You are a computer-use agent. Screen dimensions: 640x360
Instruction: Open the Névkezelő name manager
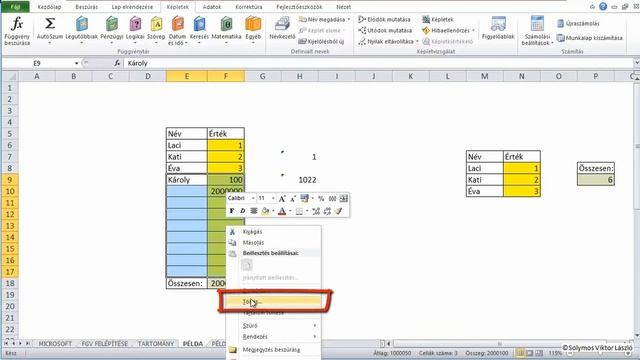click(282, 28)
